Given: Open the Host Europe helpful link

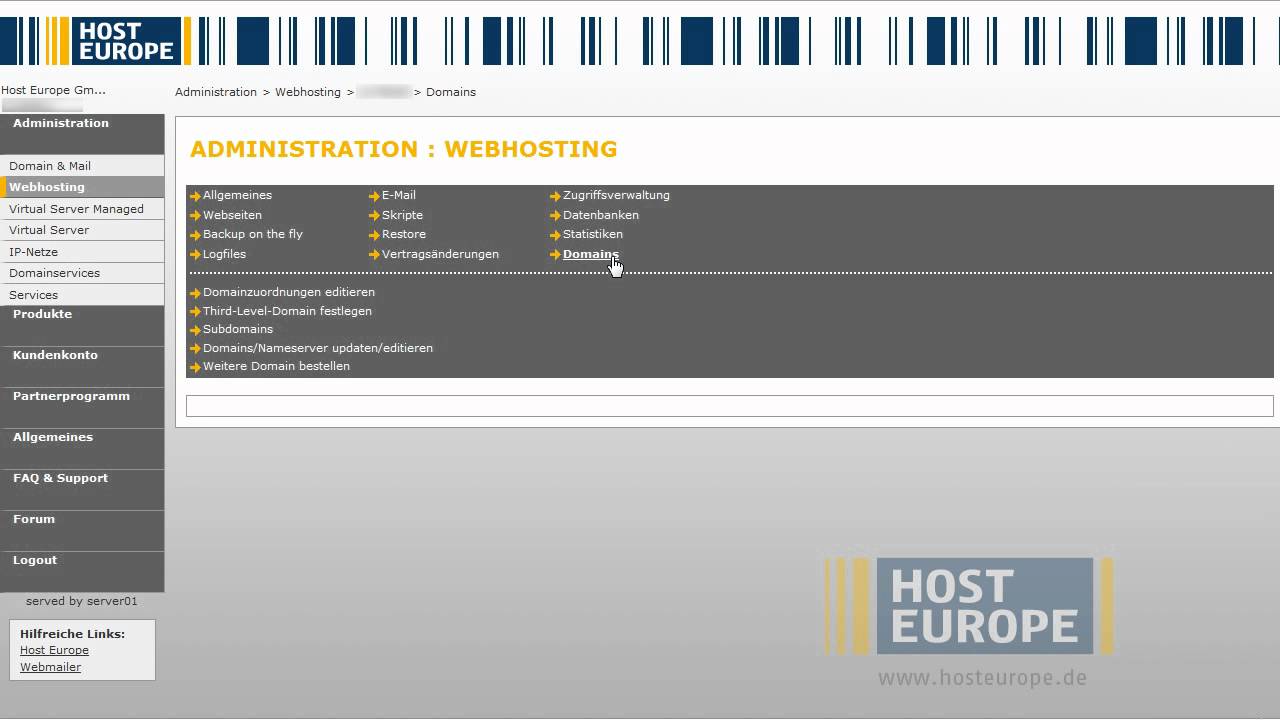Looking at the screenshot, I should 54,650.
